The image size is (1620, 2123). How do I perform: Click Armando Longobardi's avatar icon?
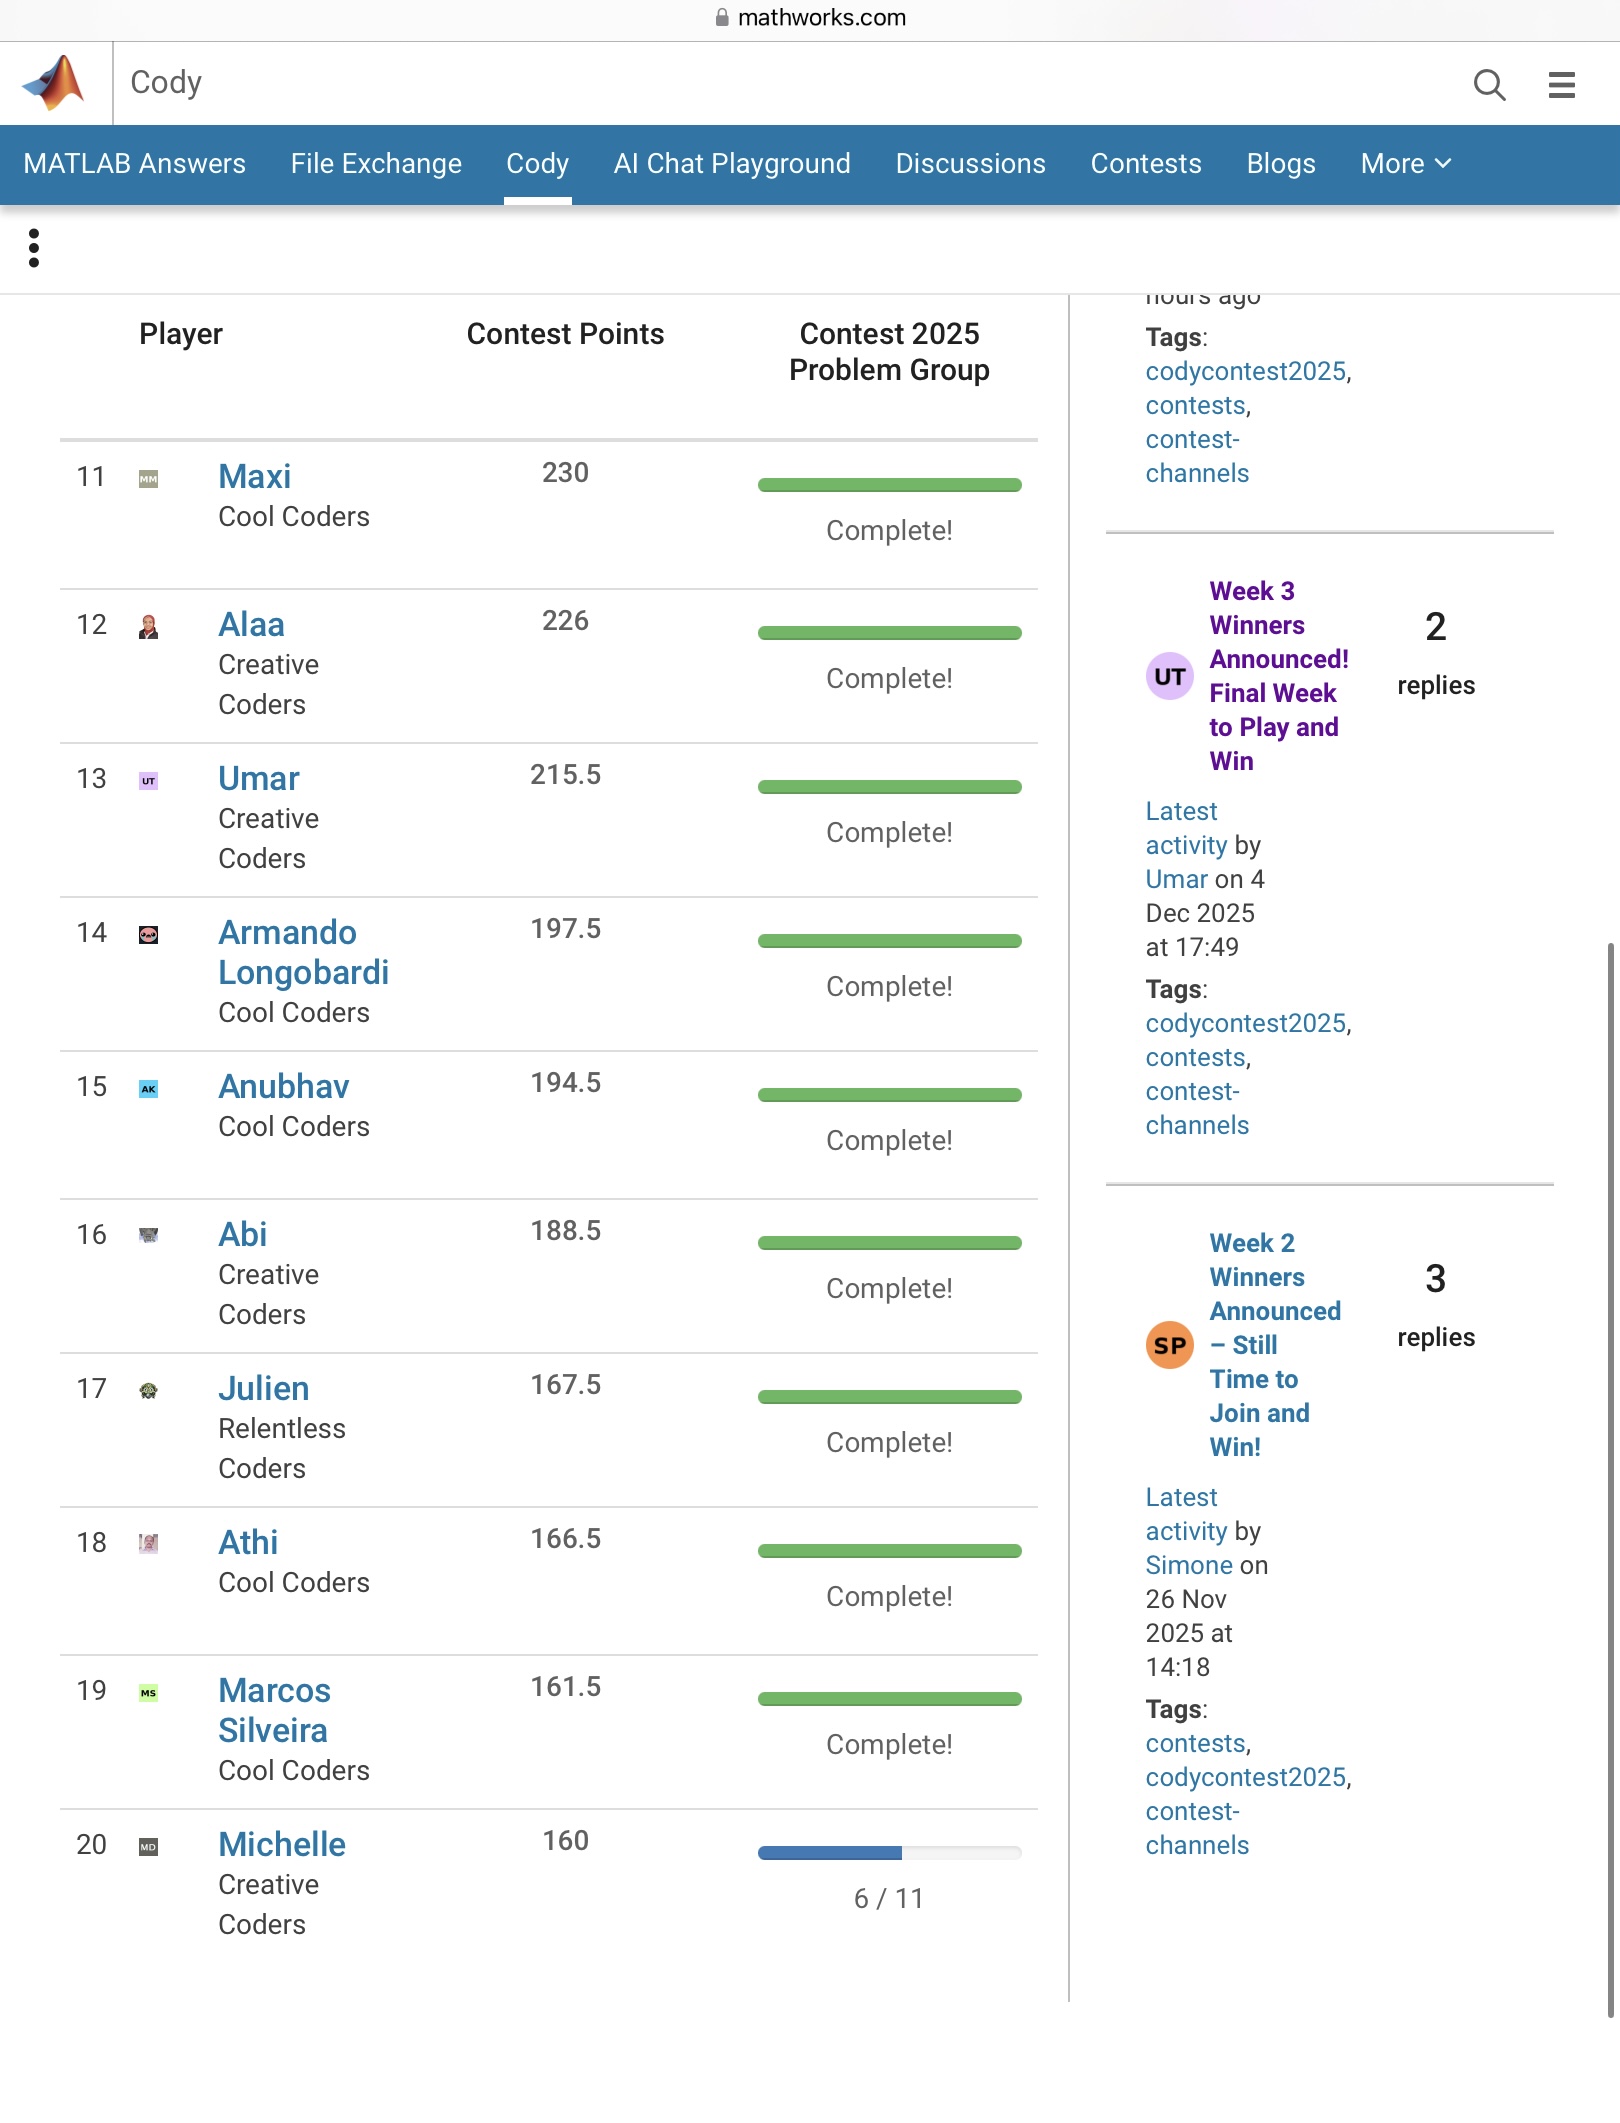(148, 935)
